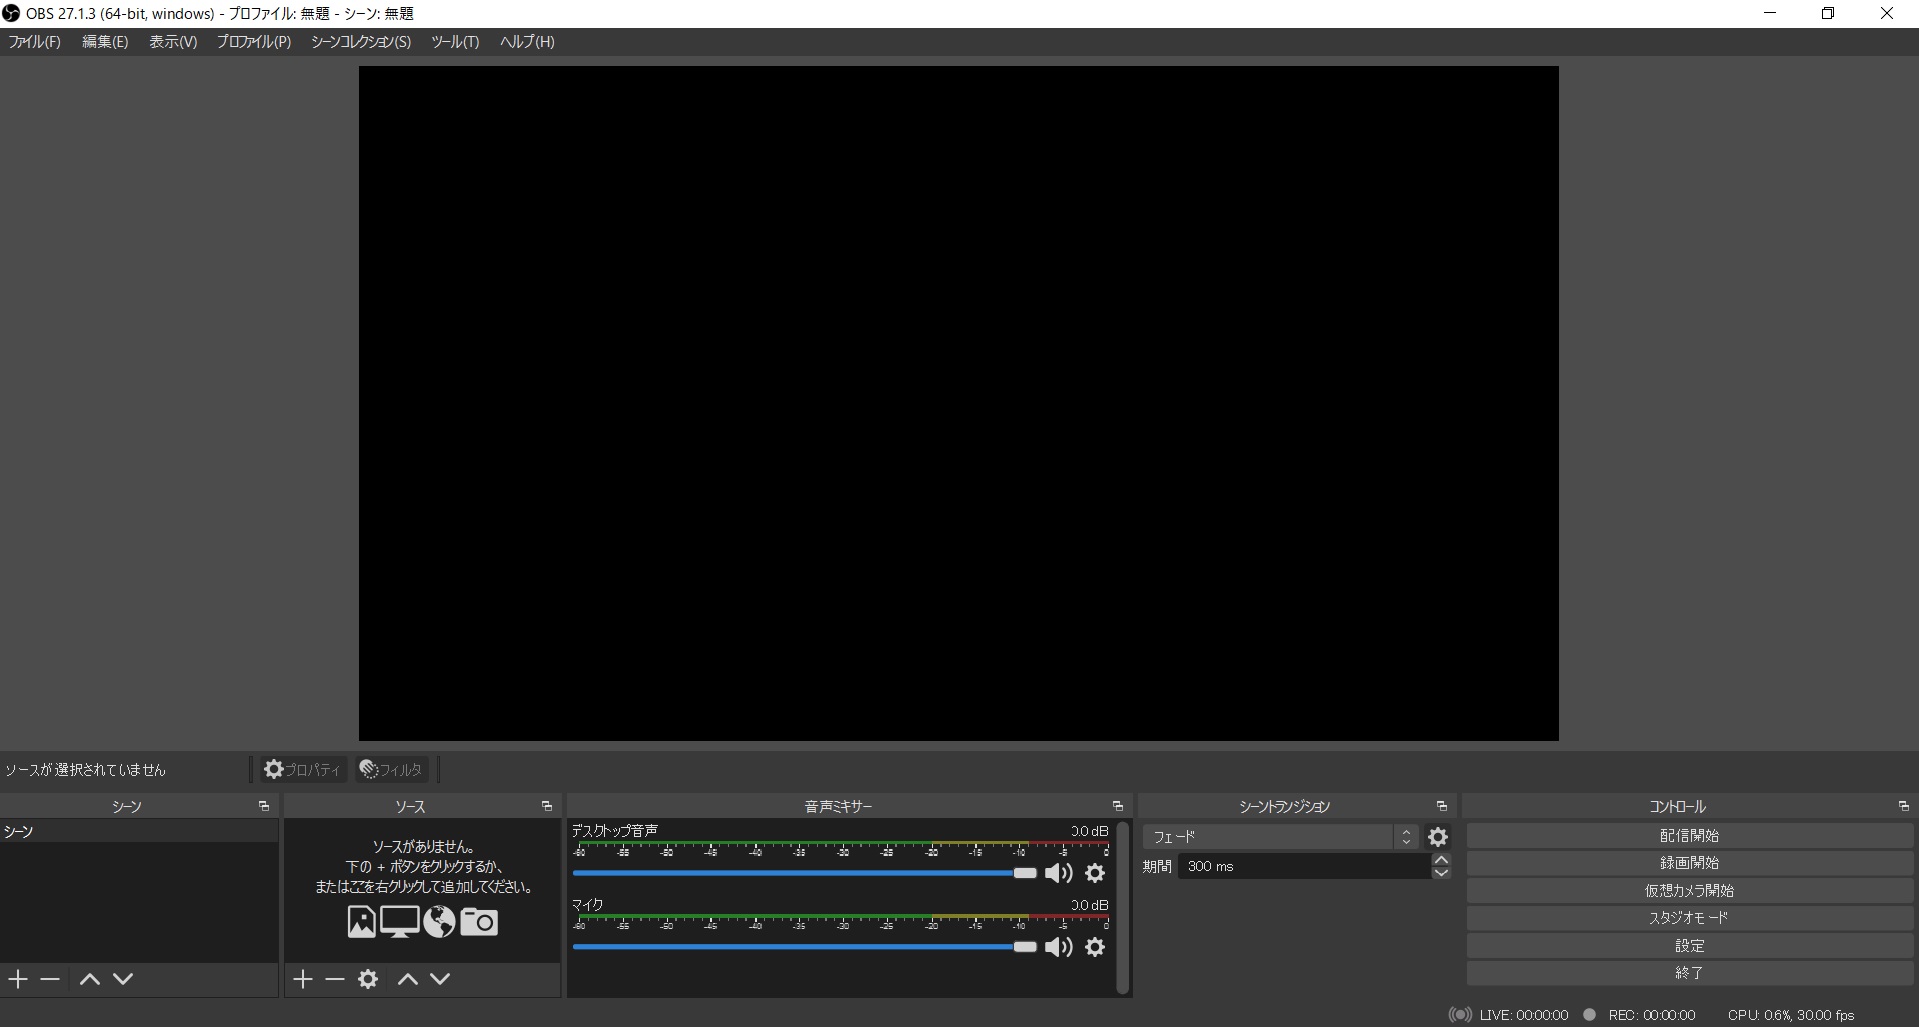Start virtual camera with 仮想カメラ開始
The width and height of the screenshot is (1919, 1027).
click(x=1689, y=891)
